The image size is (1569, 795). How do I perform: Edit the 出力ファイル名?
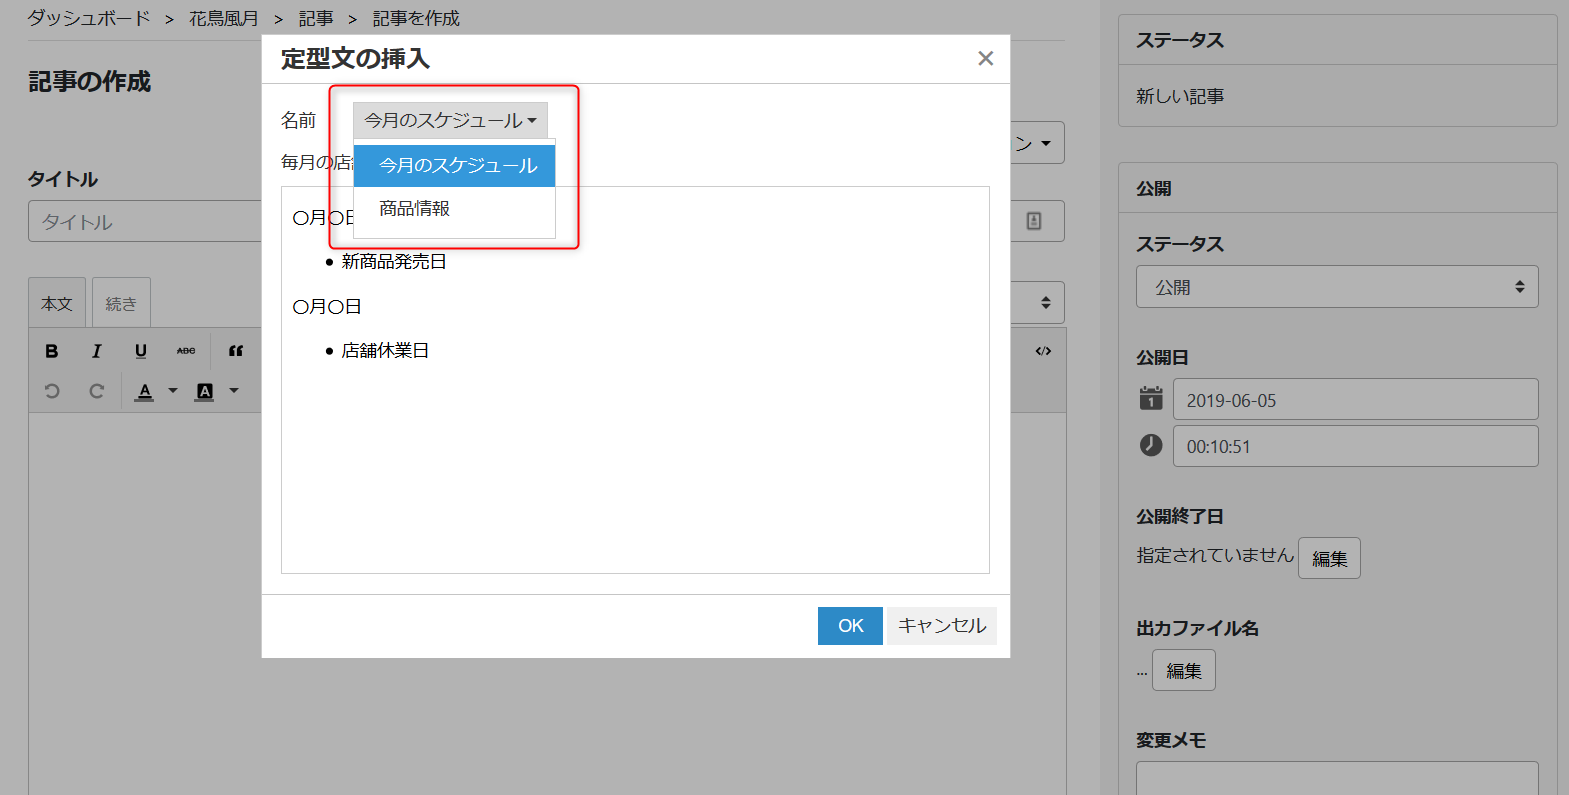coord(1184,670)
